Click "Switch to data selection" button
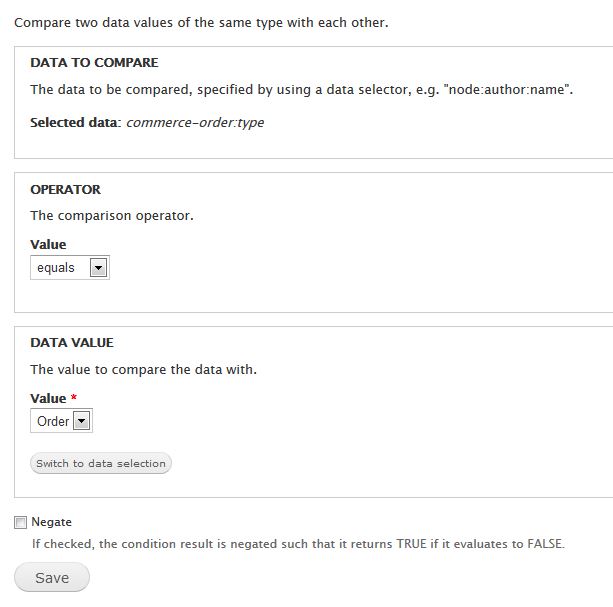Viewport: 613px width, 607px height. pos(101,463)
